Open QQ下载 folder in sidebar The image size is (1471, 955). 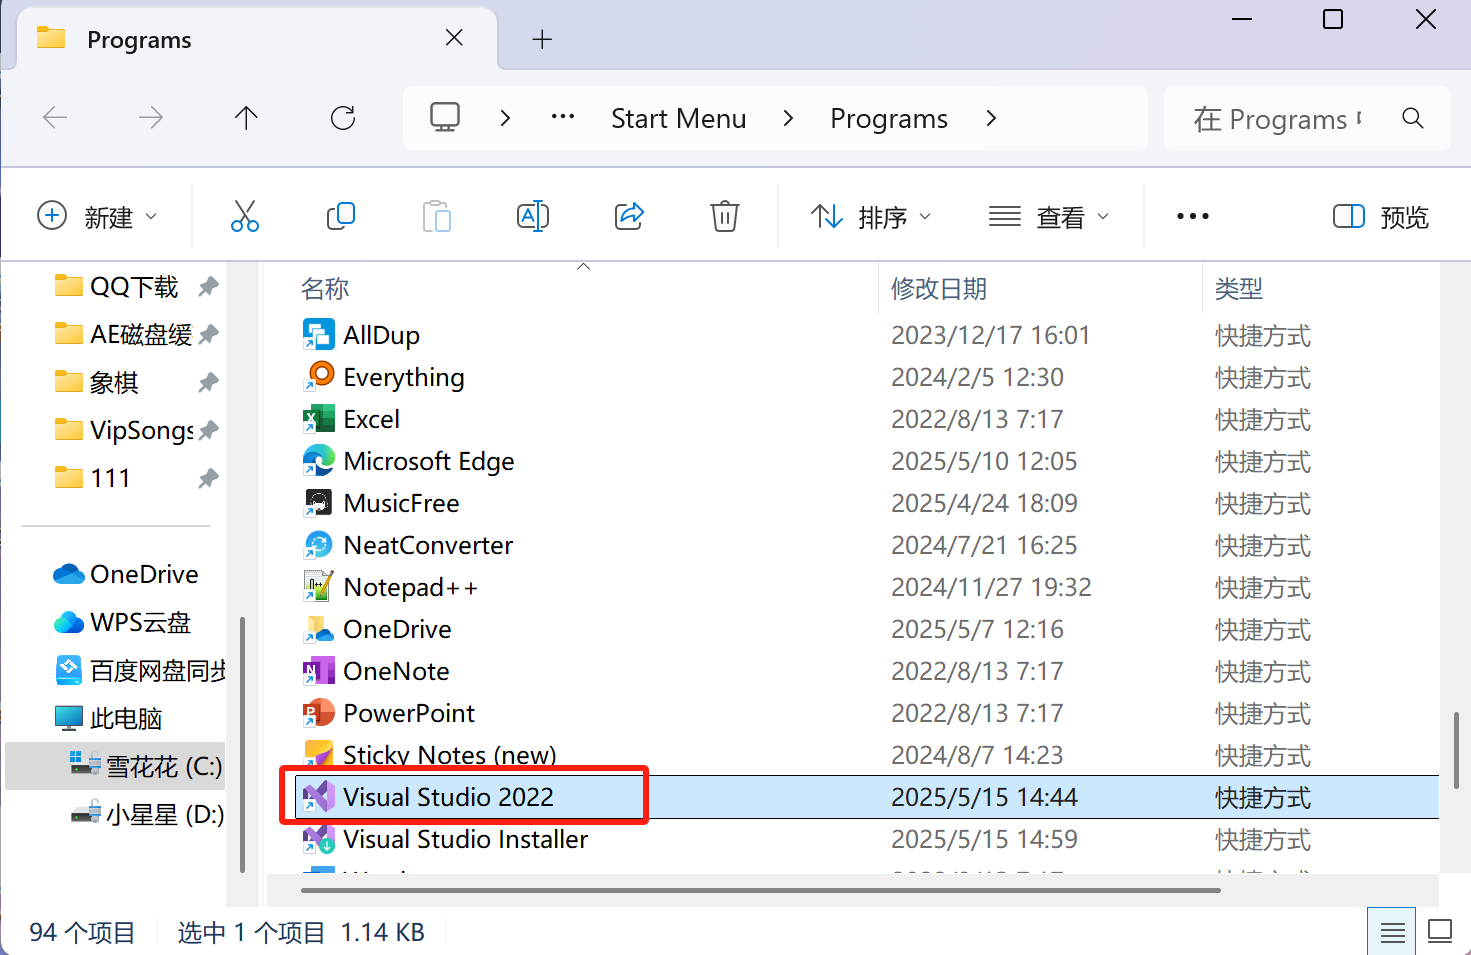pos(134,287)
